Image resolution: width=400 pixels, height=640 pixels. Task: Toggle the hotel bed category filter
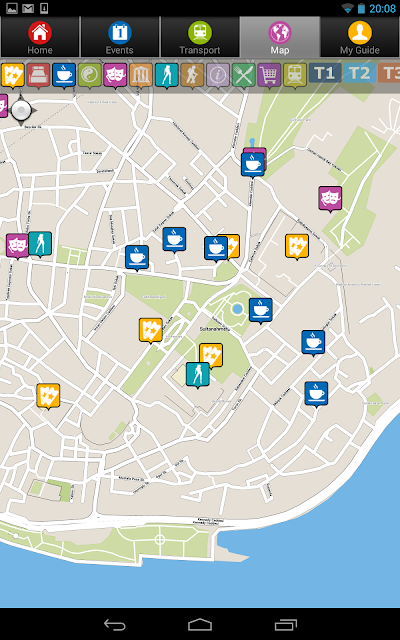(x=38, y=76)
